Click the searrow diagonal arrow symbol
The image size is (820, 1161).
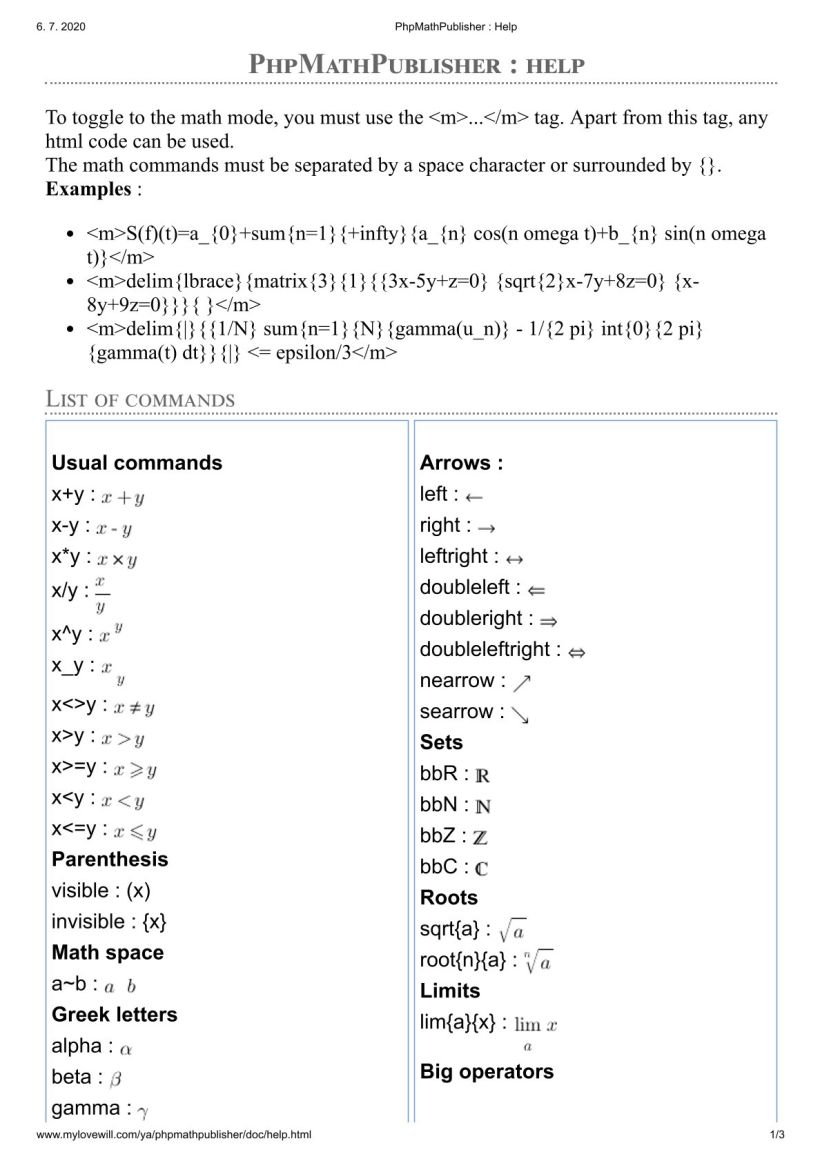[519, 714]
